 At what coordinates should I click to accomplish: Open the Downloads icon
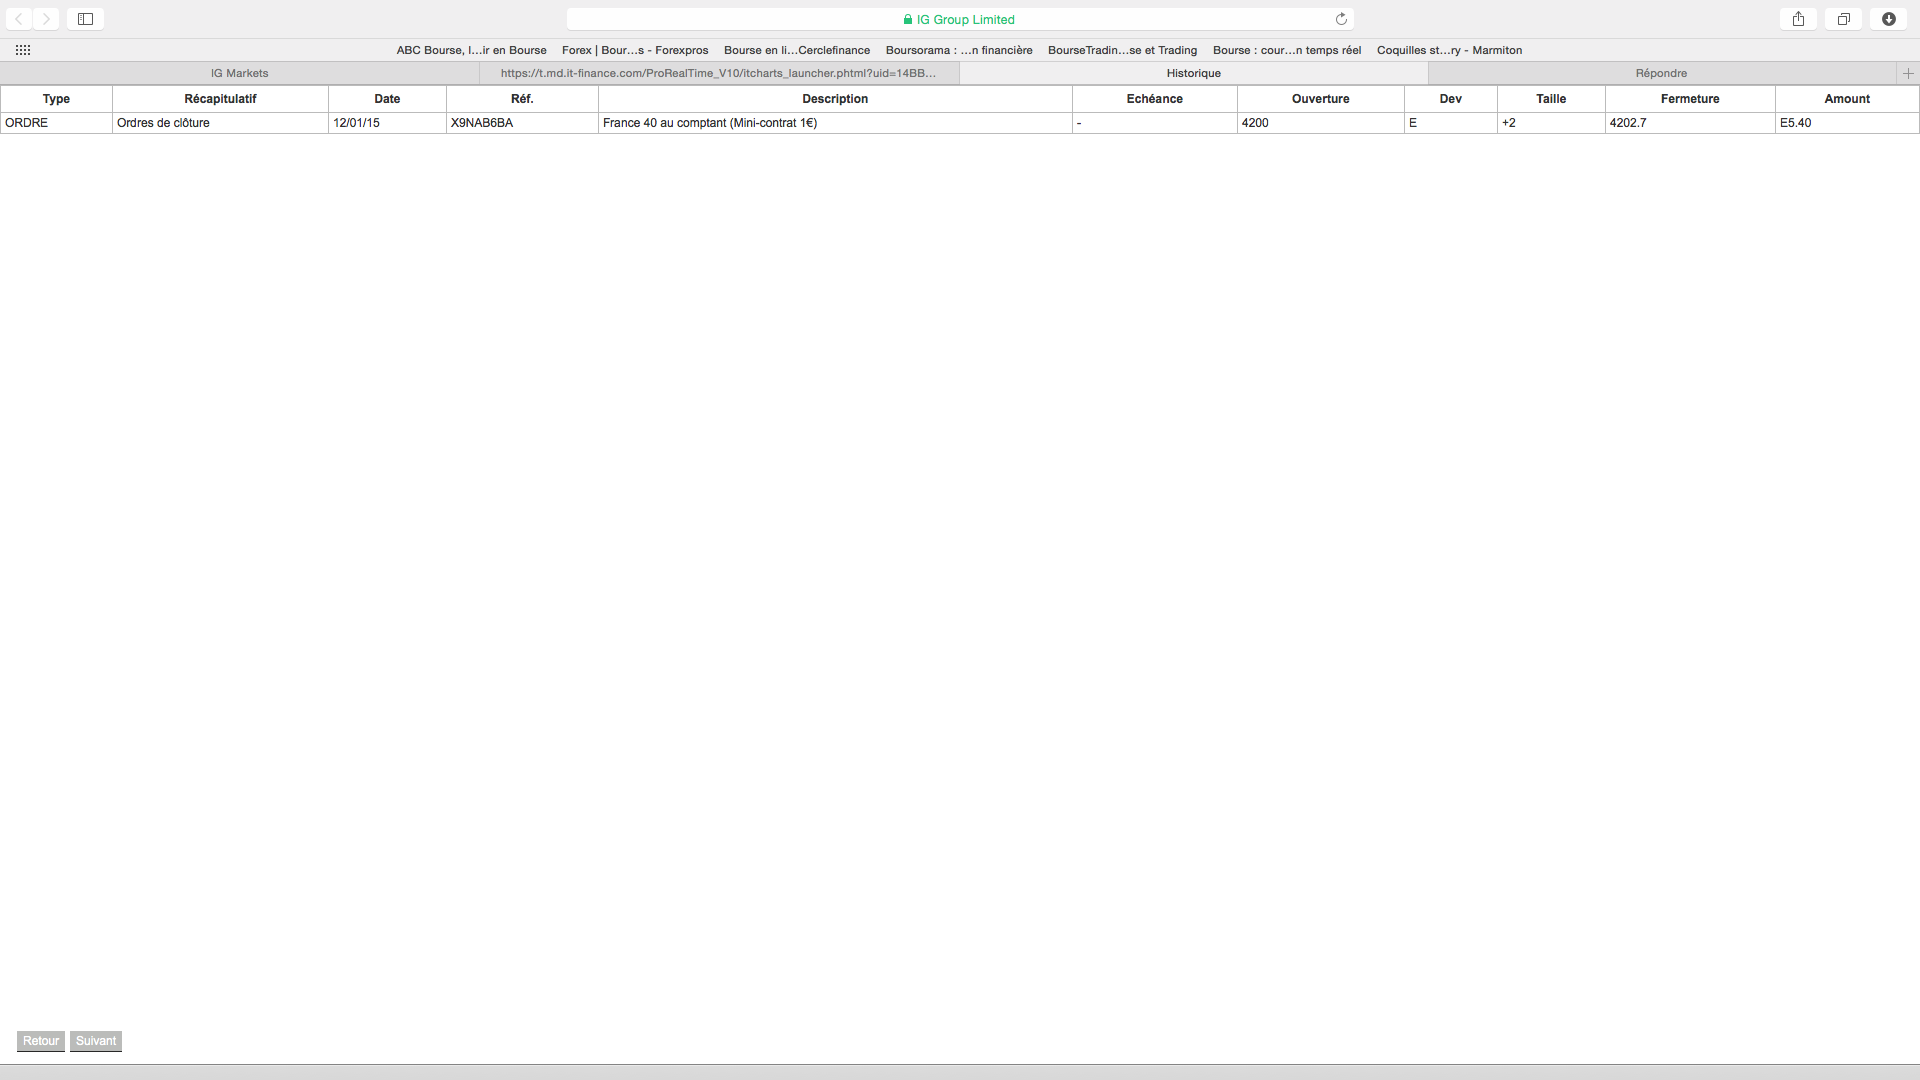pos(1888,19)
